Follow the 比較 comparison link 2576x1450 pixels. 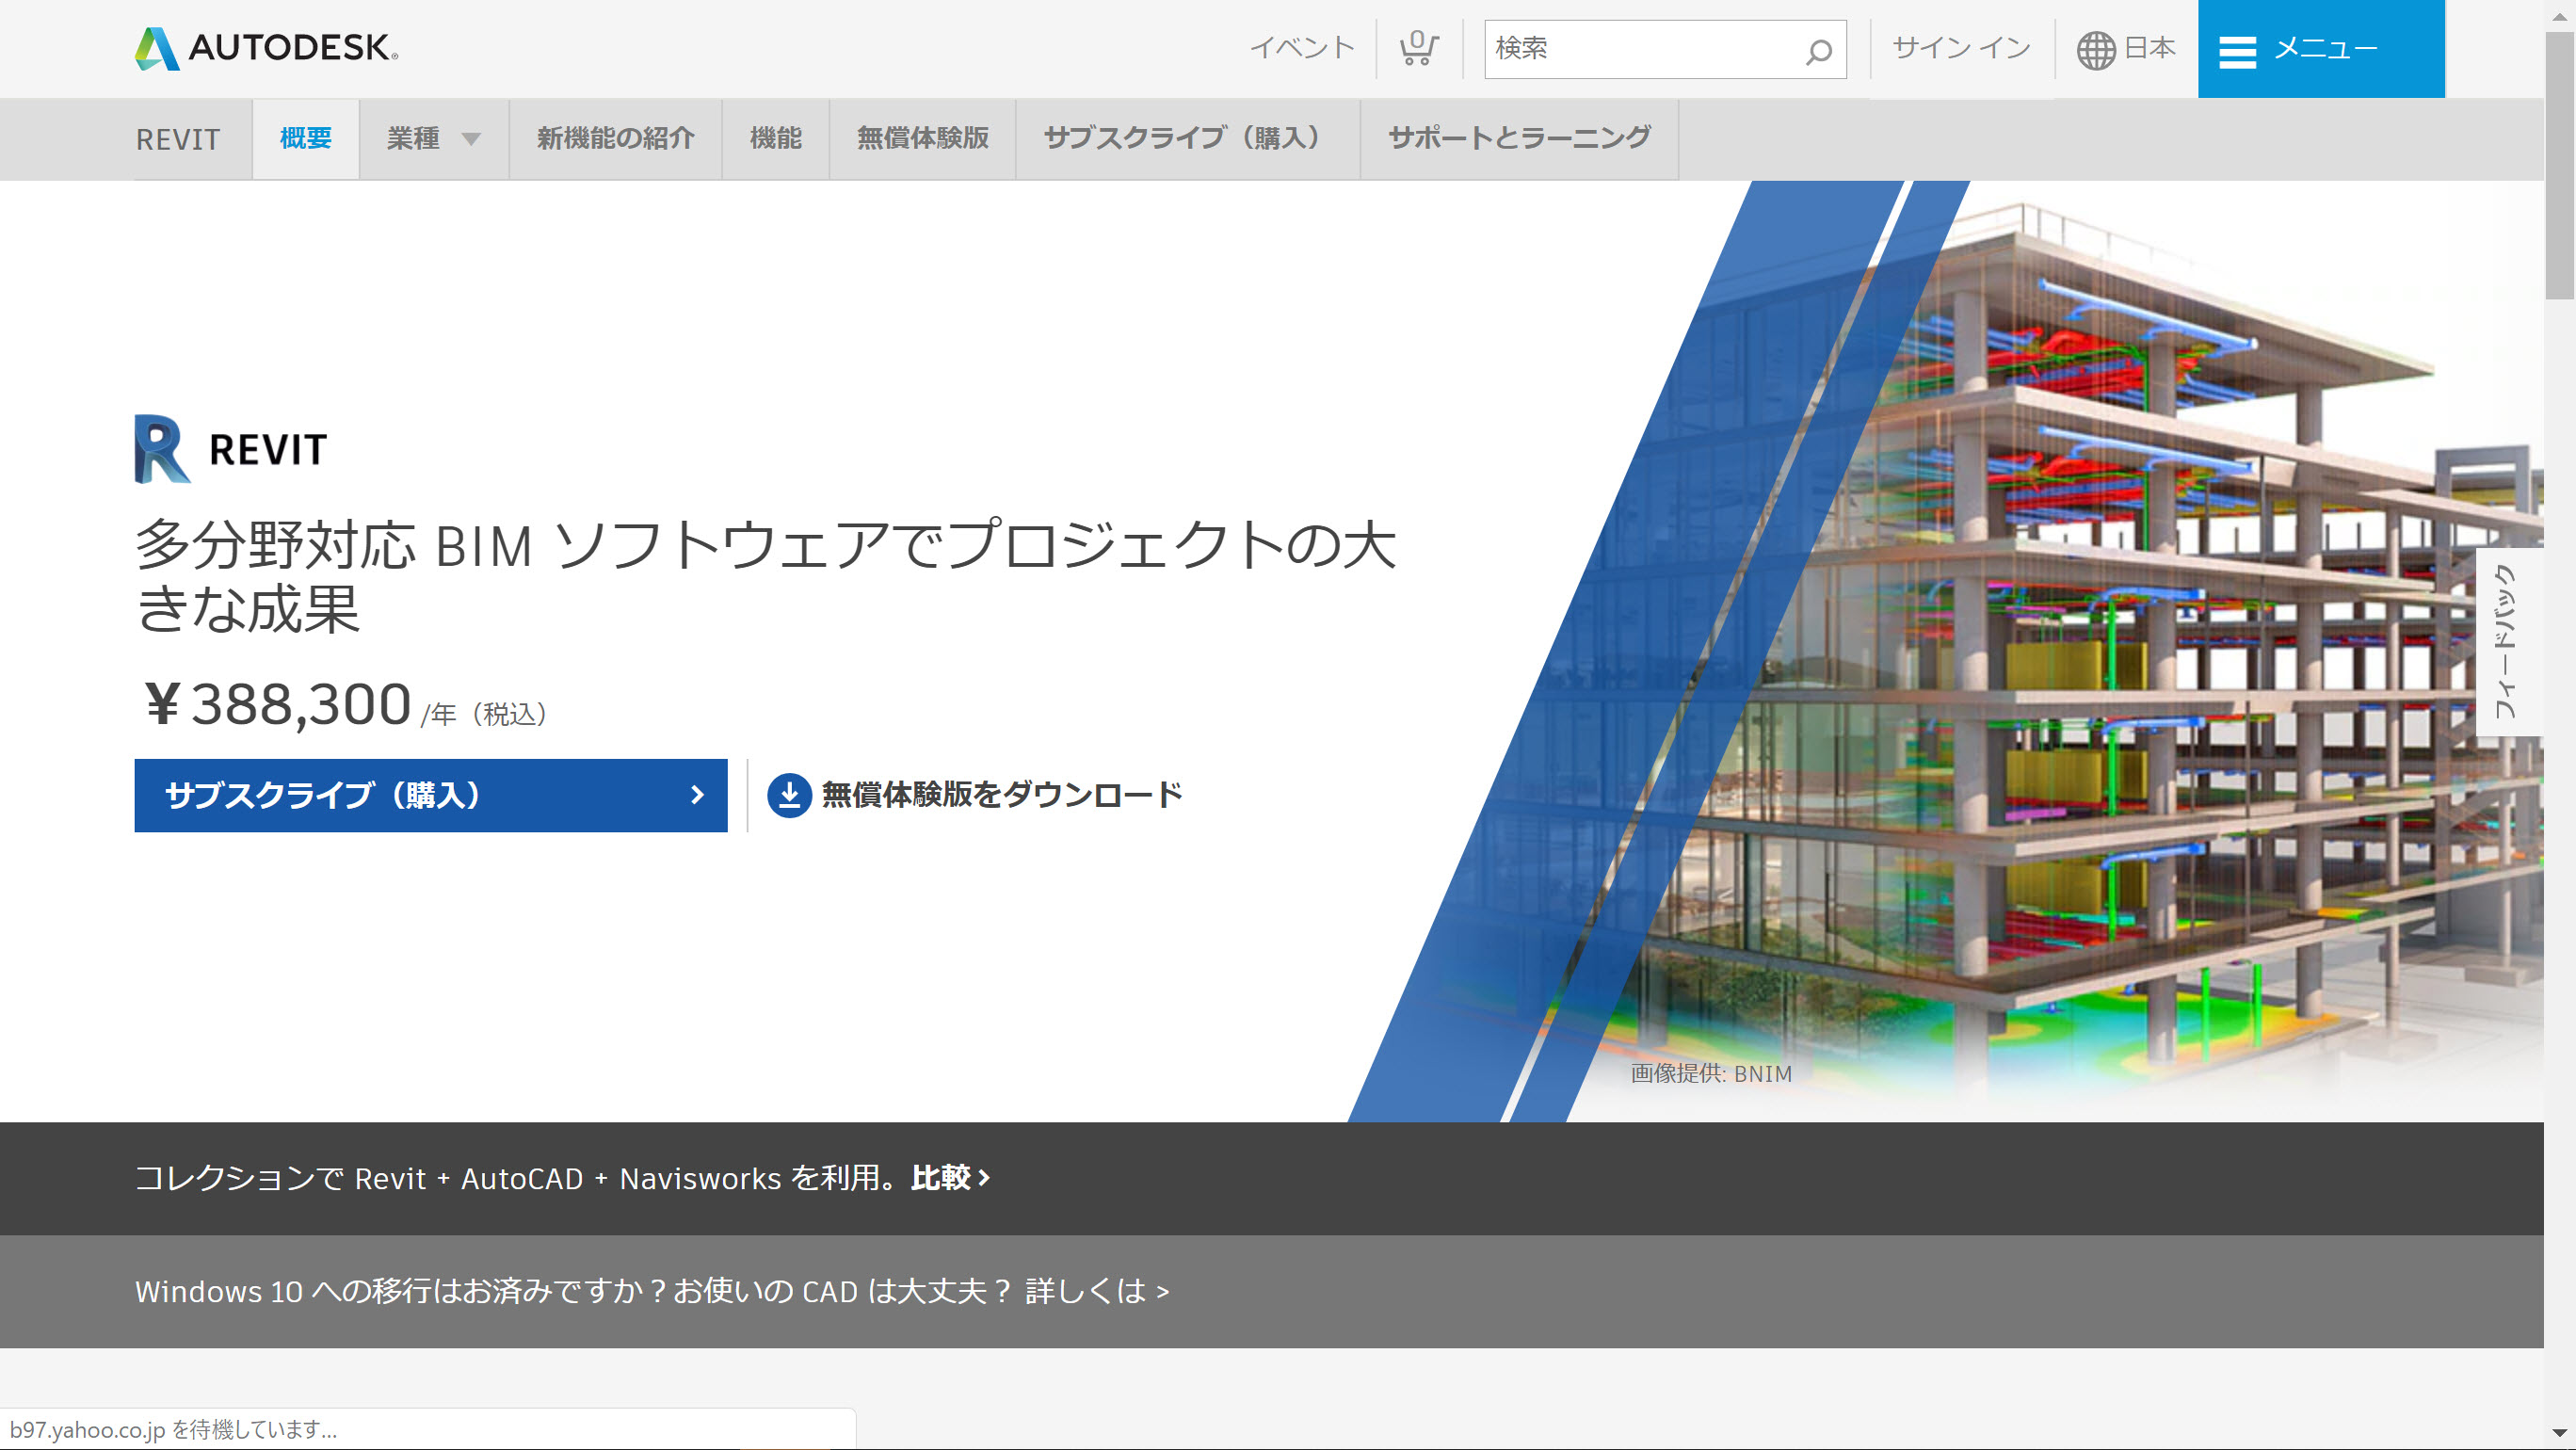click(945, 1179)
